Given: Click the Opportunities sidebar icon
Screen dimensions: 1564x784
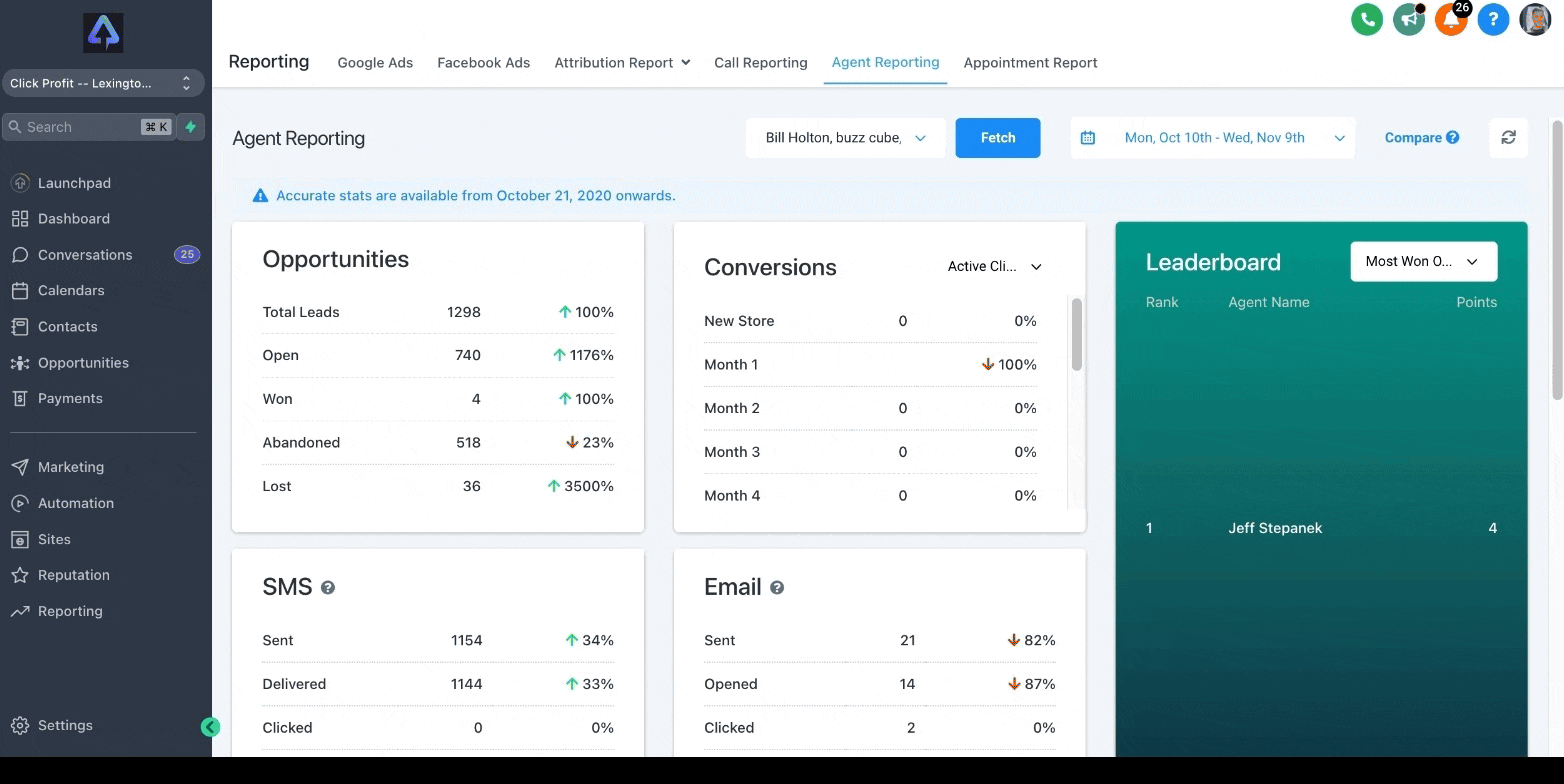Looking at the screenshot, I should coord(20,363).
